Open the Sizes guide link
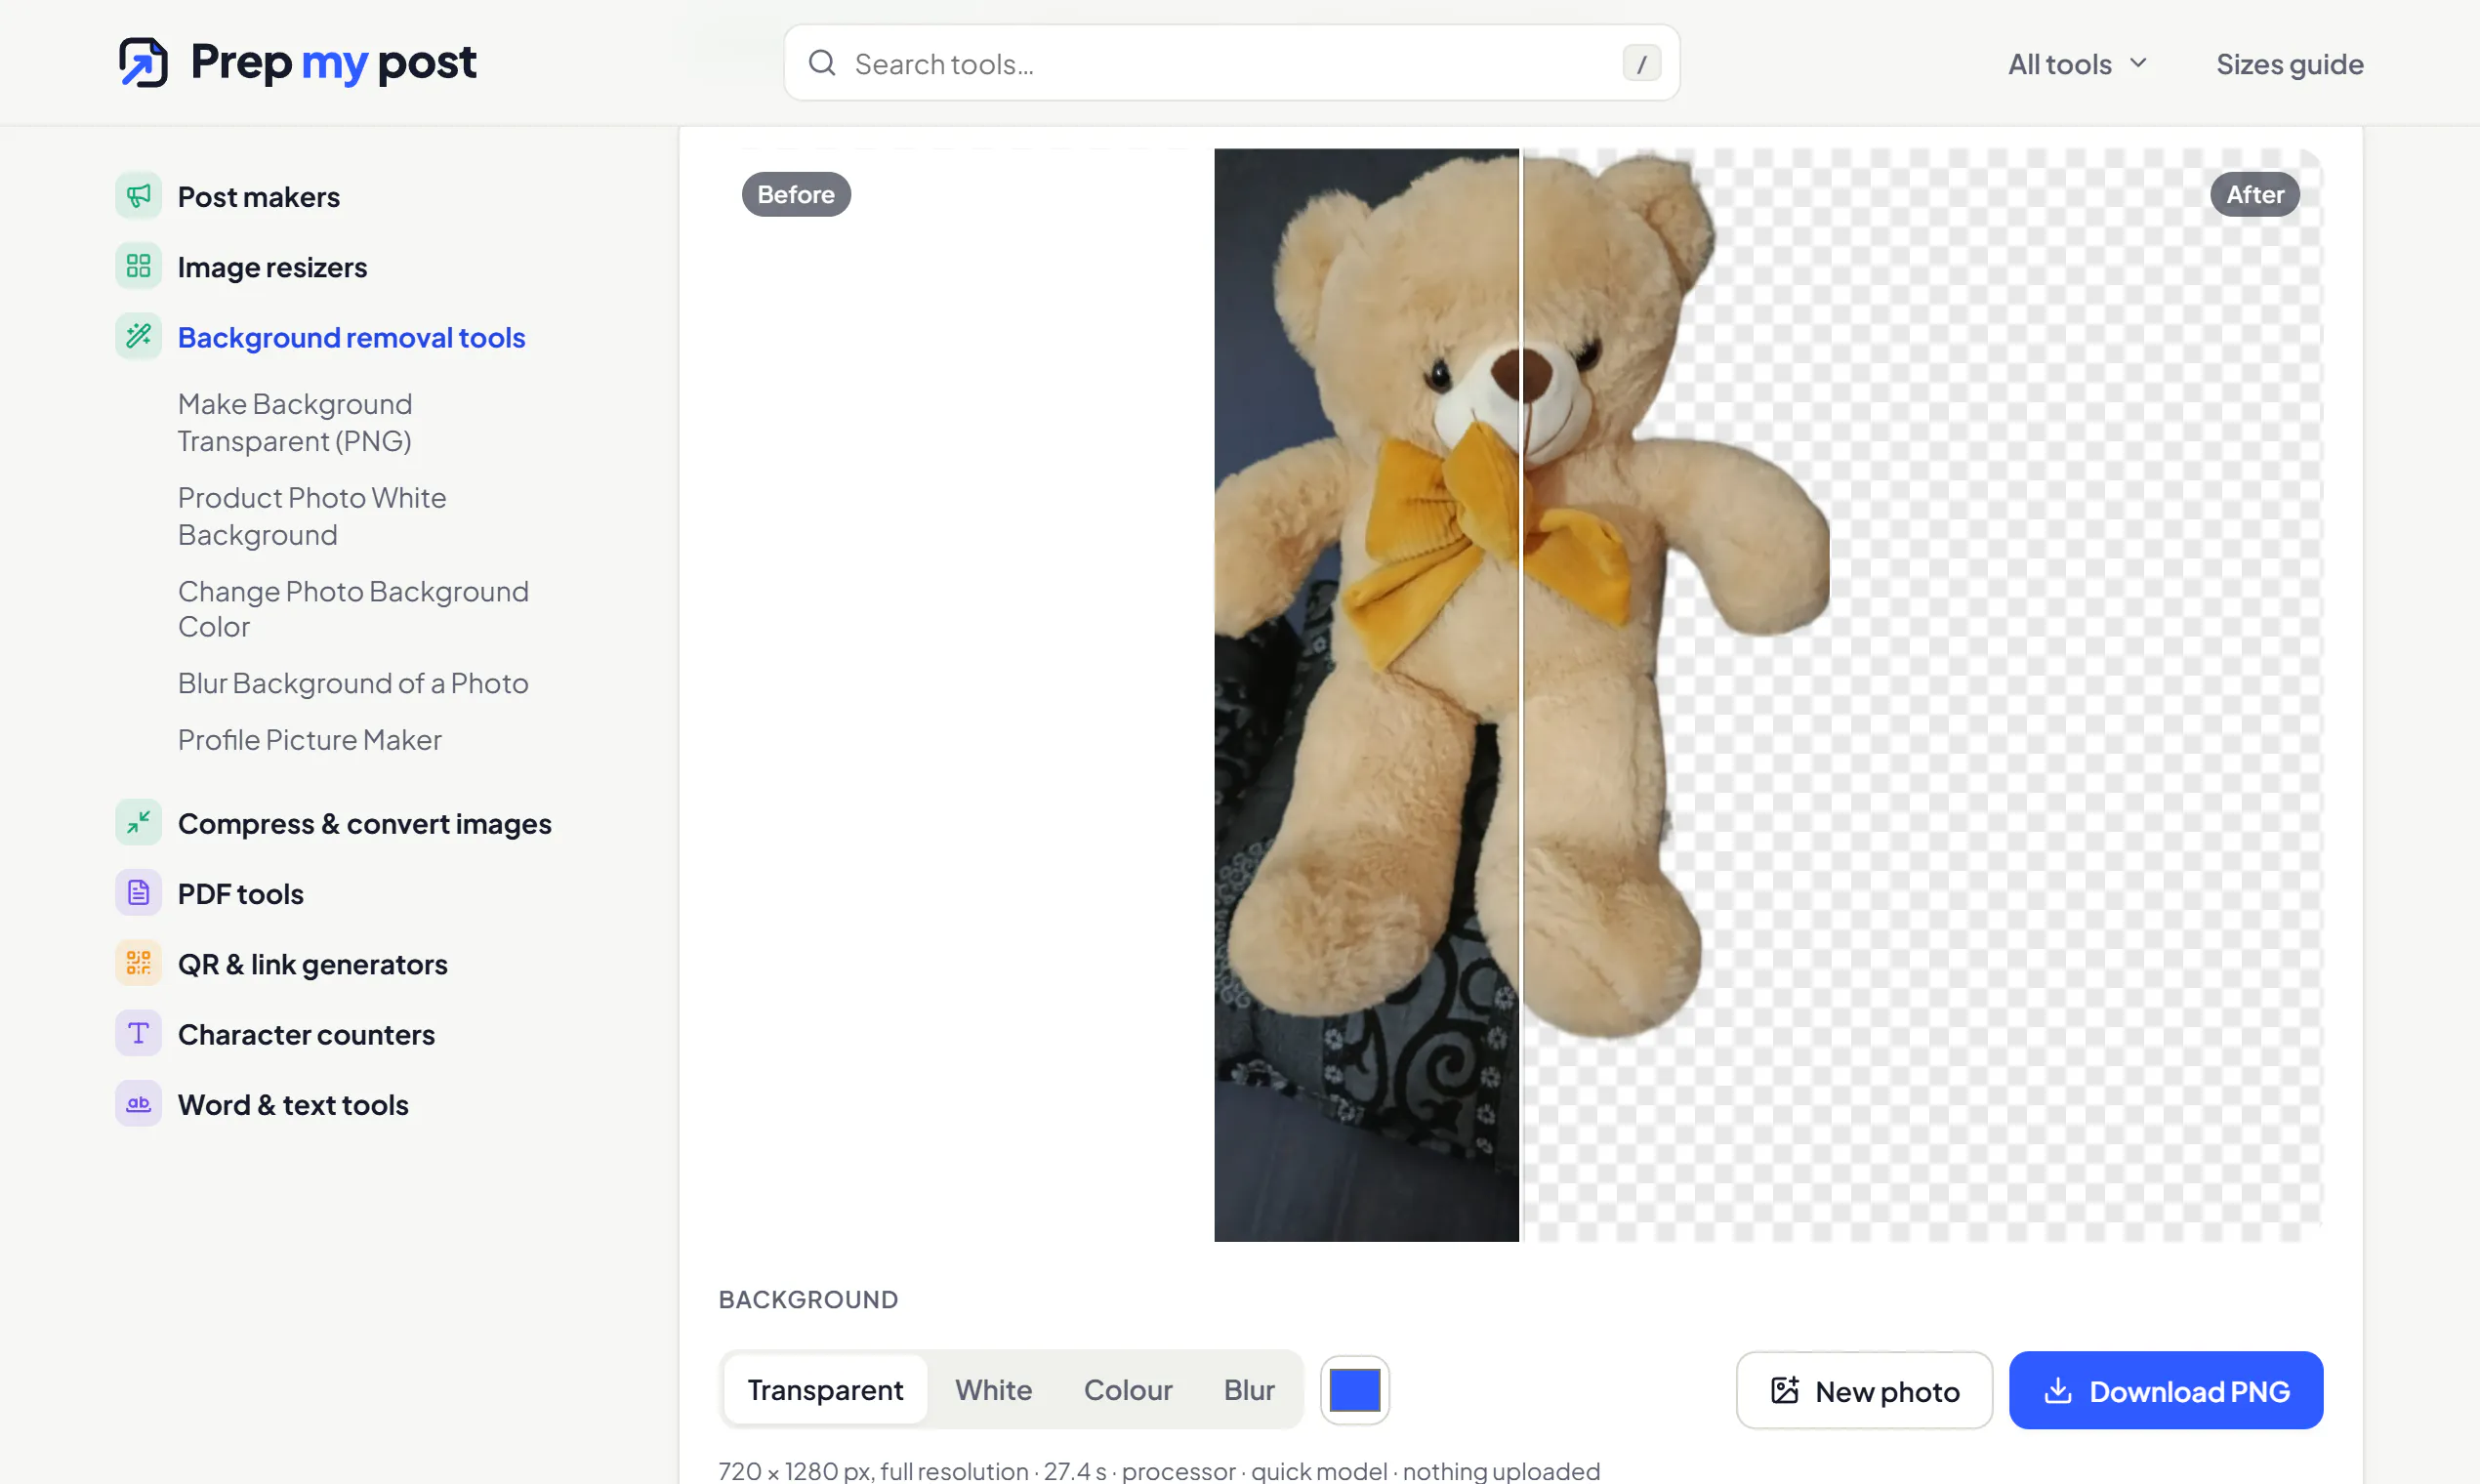Viewport: 2480px width, 1484px height. pyautogui.click(x=2289, y=64)
